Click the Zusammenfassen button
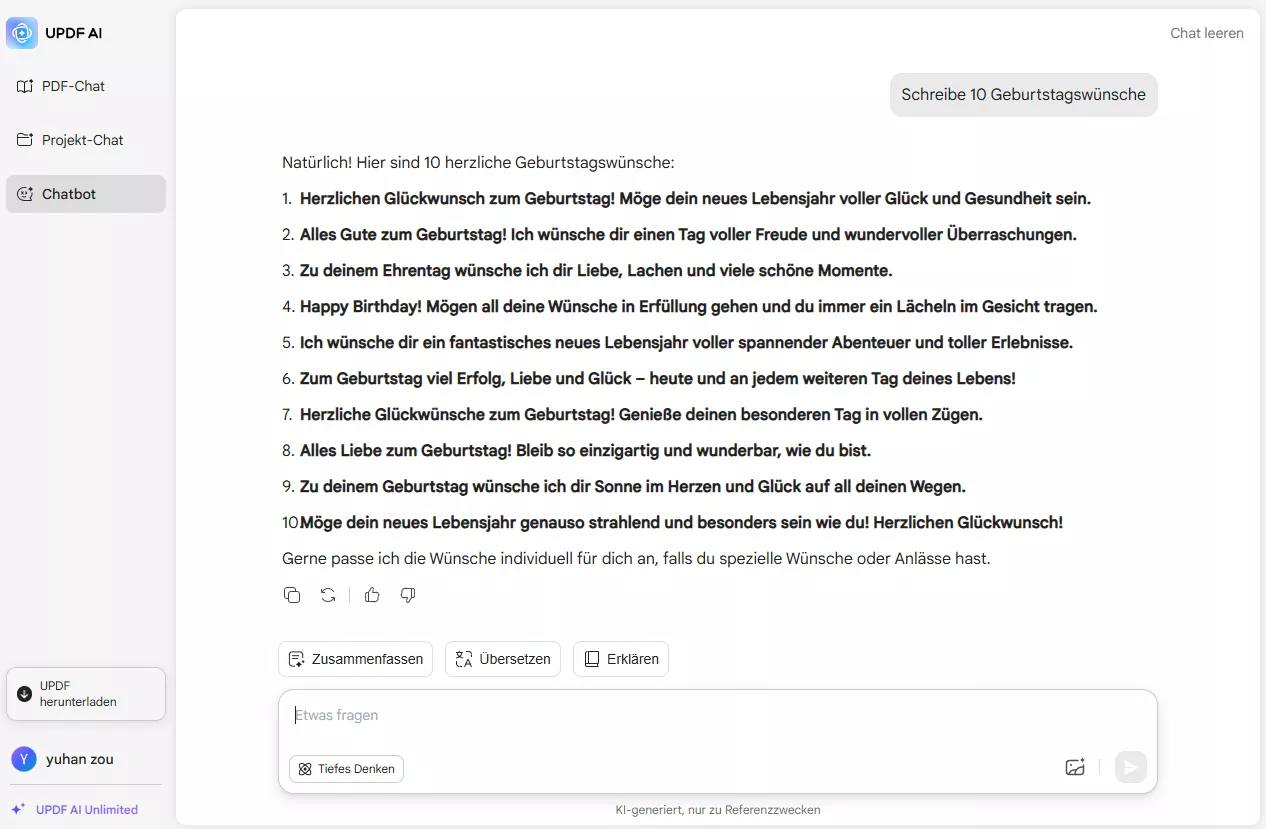Image resolution: width=1266 pixels, height=829 pixels. tap(355, 659)
